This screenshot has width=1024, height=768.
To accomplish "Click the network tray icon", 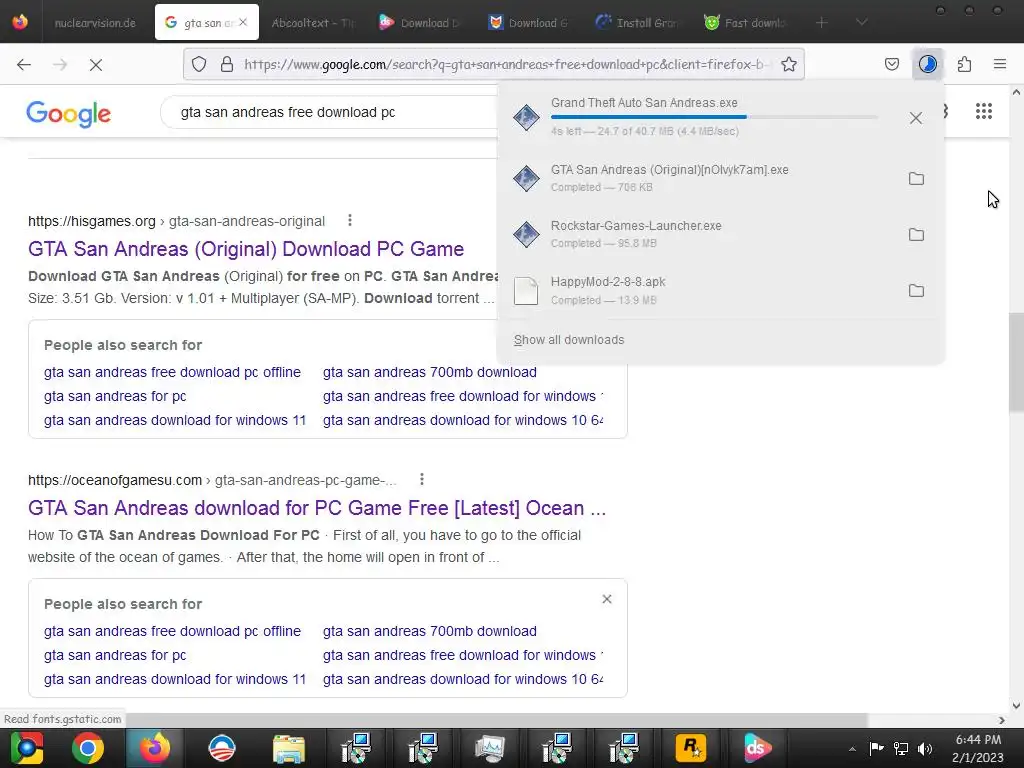I will (901, 748).
